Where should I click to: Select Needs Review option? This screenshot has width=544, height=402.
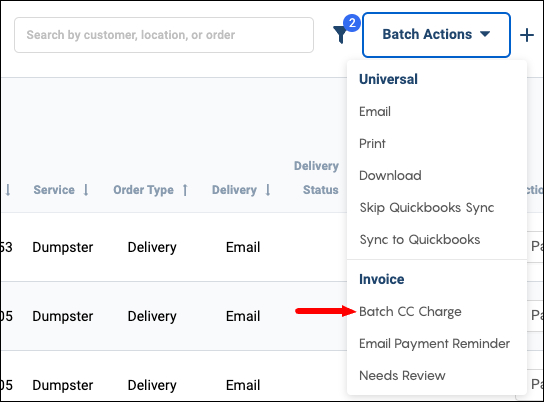(402, 375)
